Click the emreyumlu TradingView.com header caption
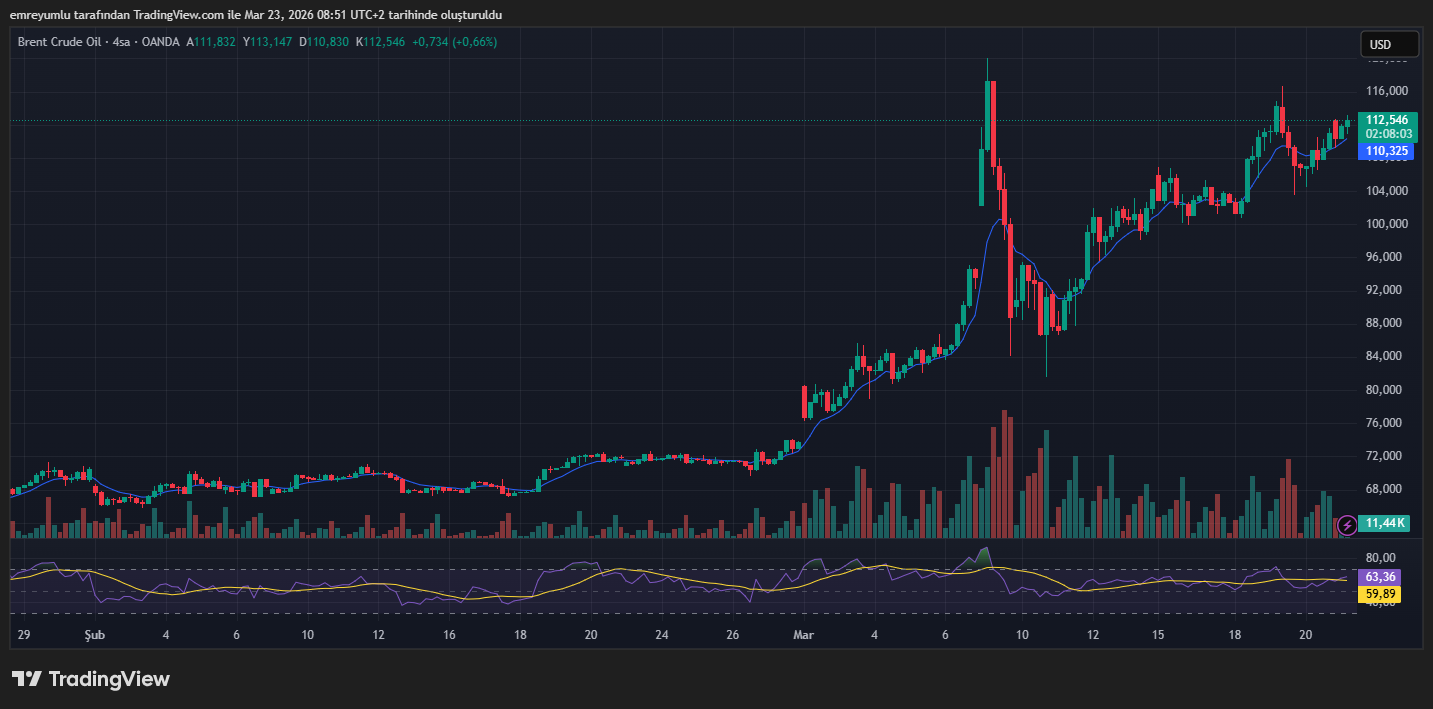 coord(255,15)
